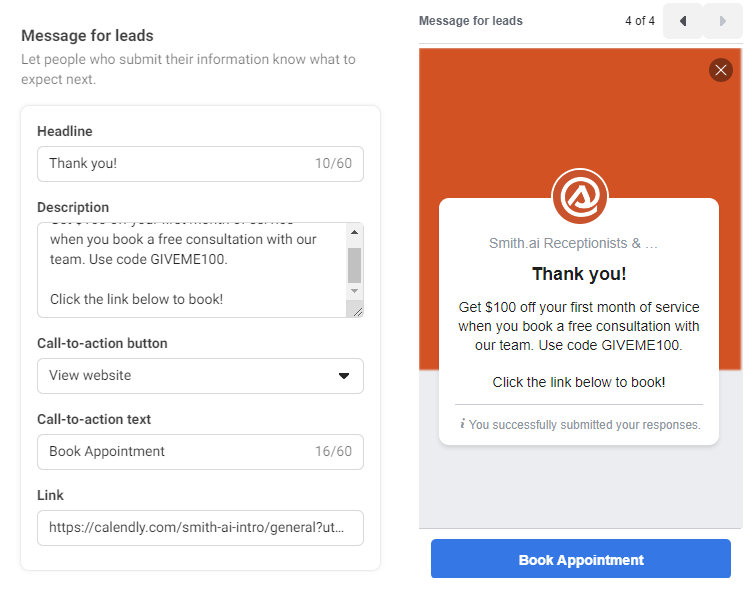Click the Smith.ai logo in preview
753x598 pixels.
pos(579,196)
